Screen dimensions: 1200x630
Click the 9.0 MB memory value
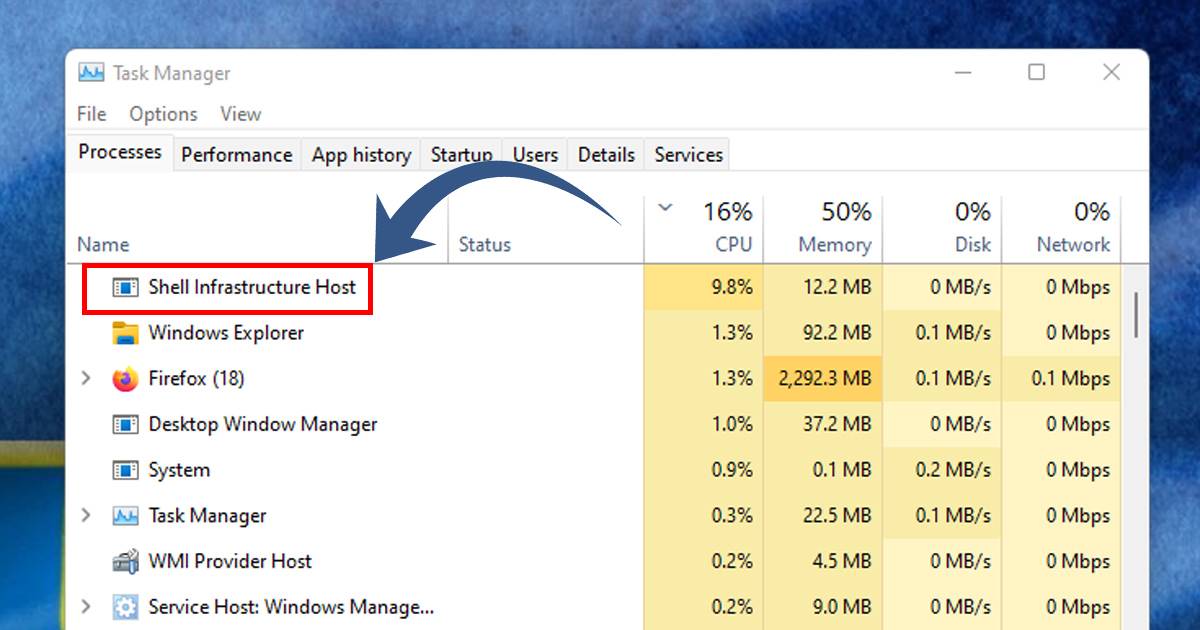842,607
